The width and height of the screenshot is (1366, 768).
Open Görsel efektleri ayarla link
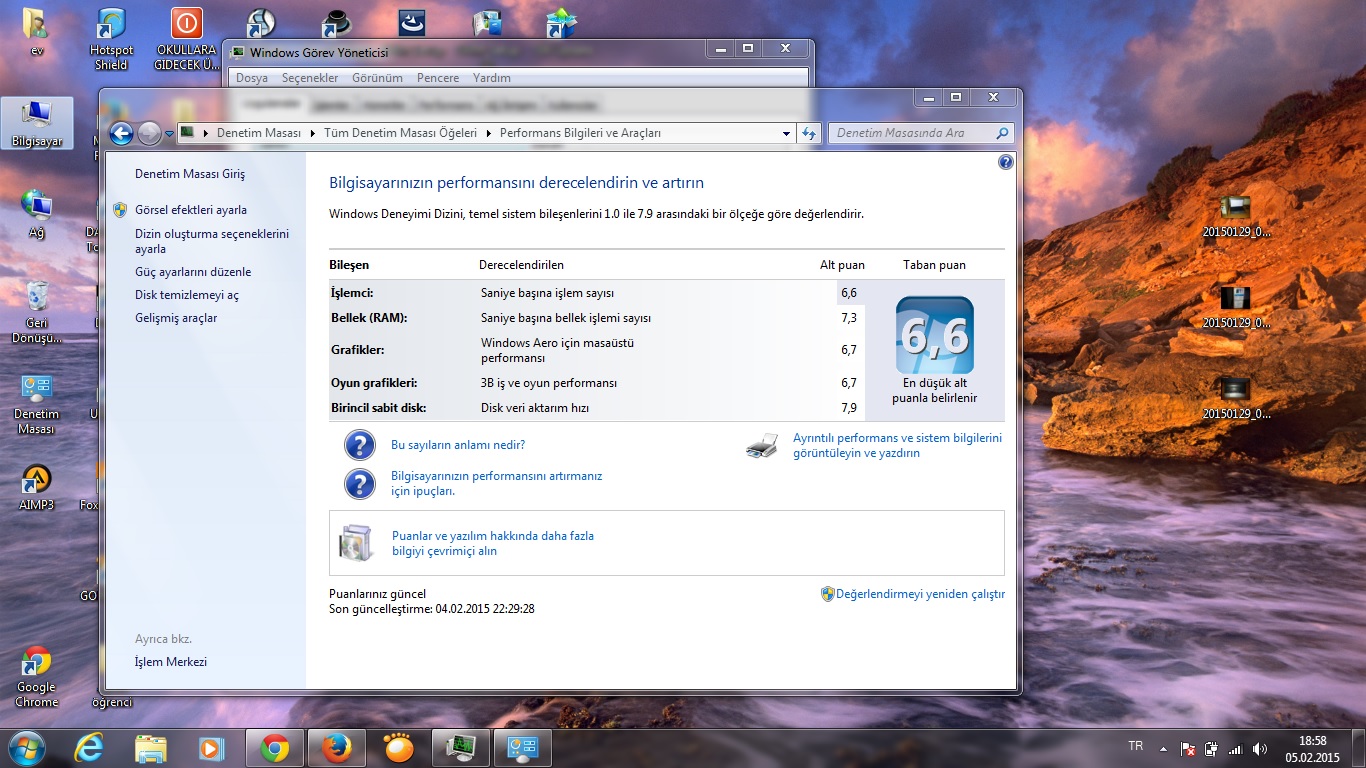coord(190,210)
